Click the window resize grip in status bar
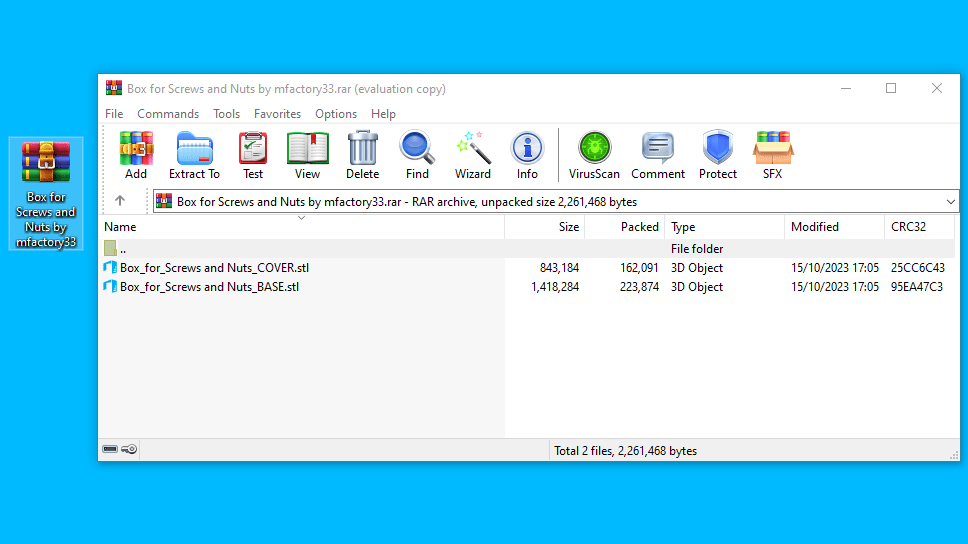The width and height of the screenshot is (968, 544). pyautogui.click(x=954, y=454)
